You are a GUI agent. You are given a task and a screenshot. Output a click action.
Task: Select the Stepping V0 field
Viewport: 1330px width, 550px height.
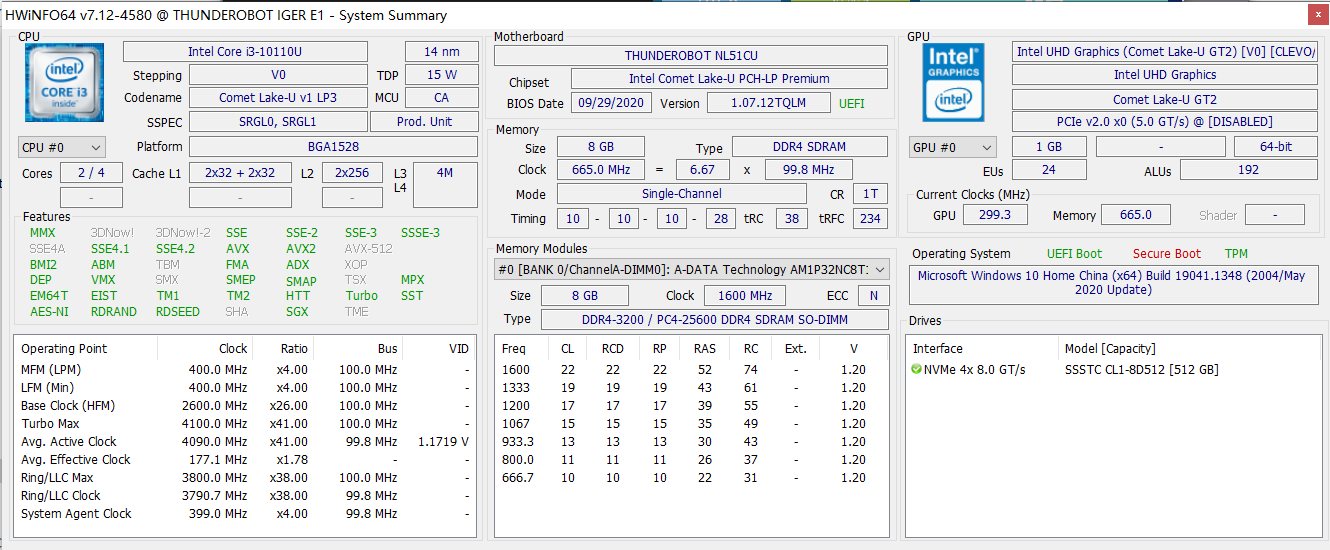point(278,75)
